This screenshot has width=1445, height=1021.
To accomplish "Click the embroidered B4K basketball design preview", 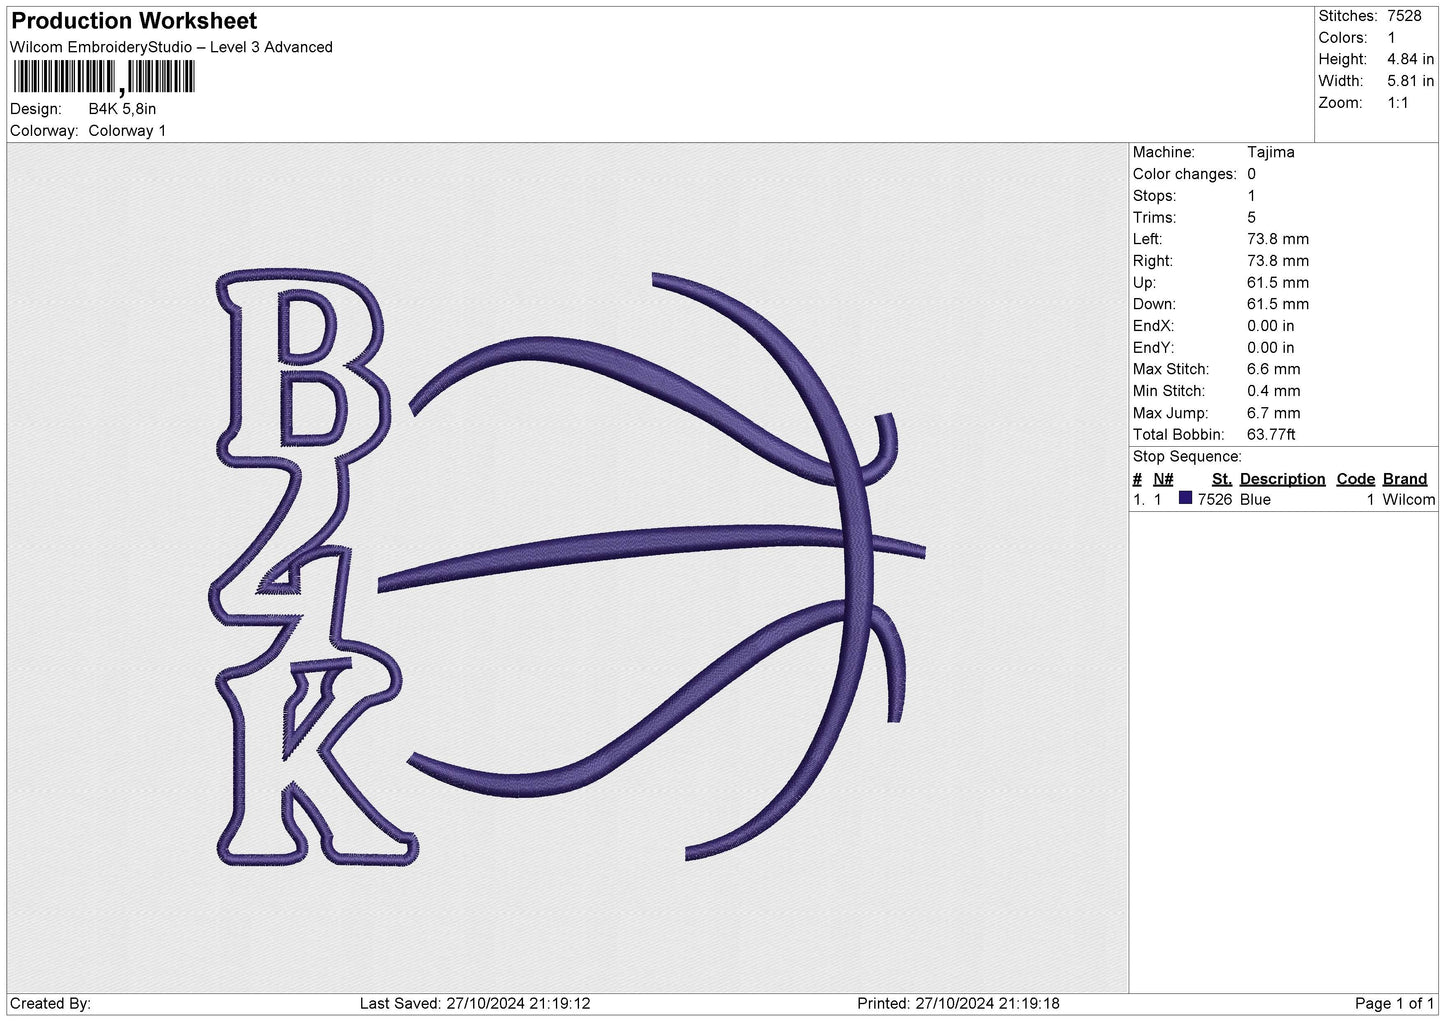I will coord(568,567).
